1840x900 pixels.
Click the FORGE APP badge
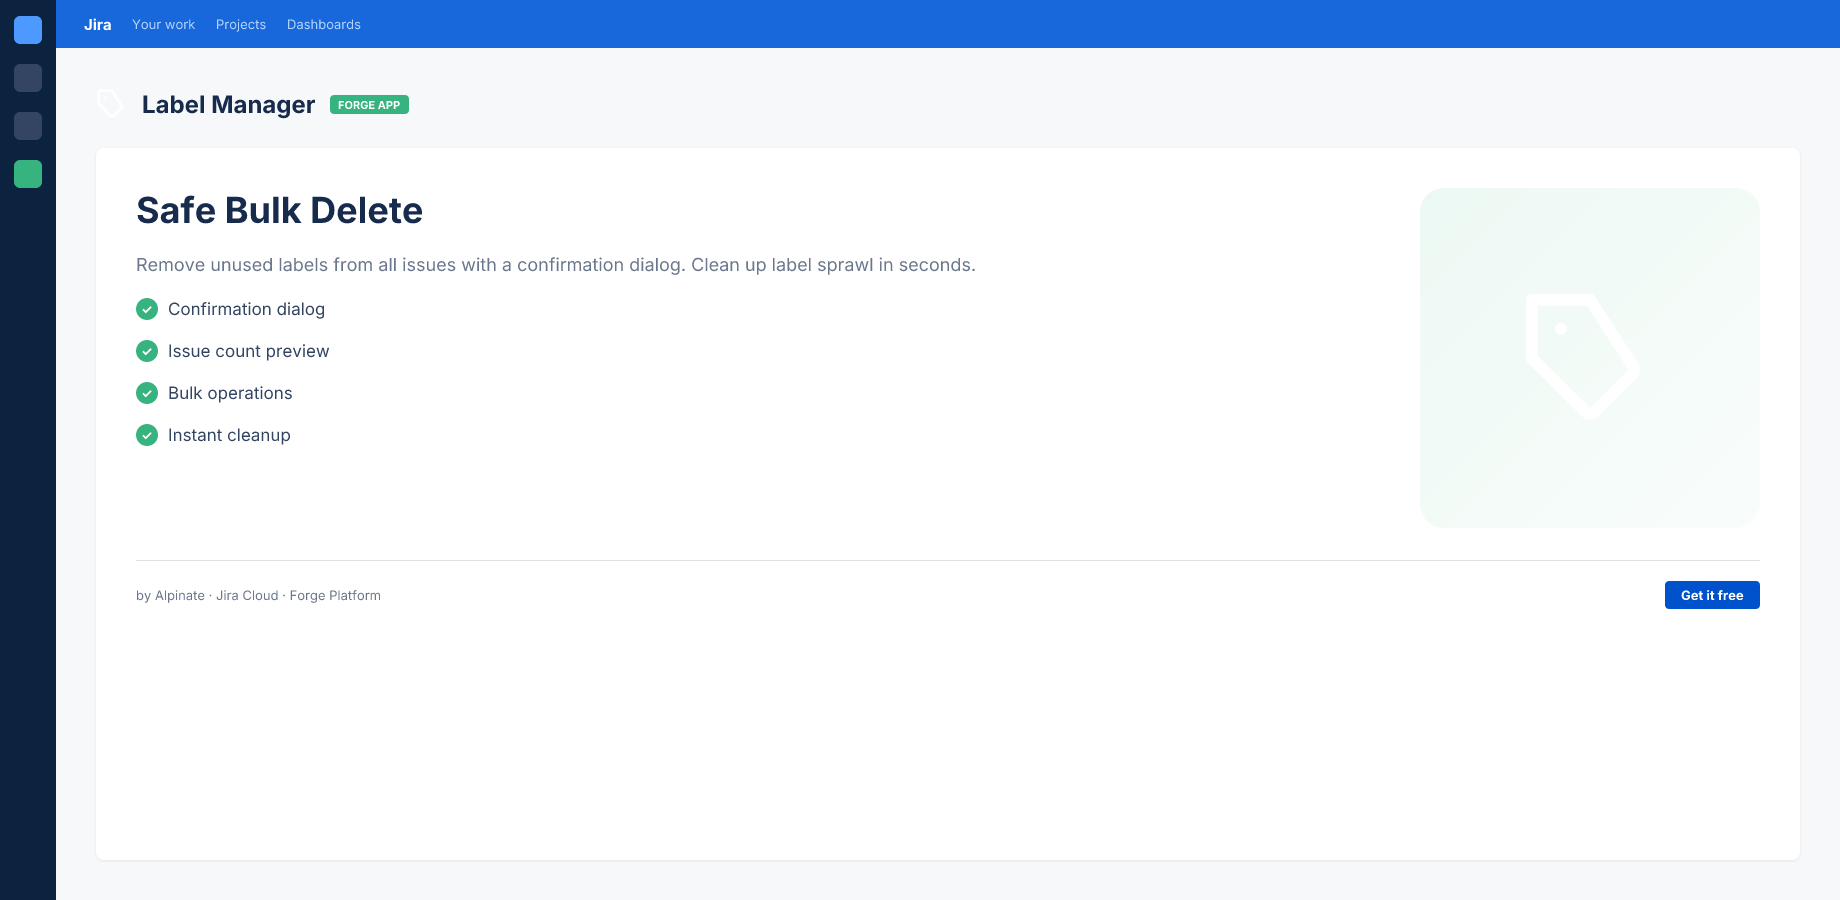click(369, 105)
